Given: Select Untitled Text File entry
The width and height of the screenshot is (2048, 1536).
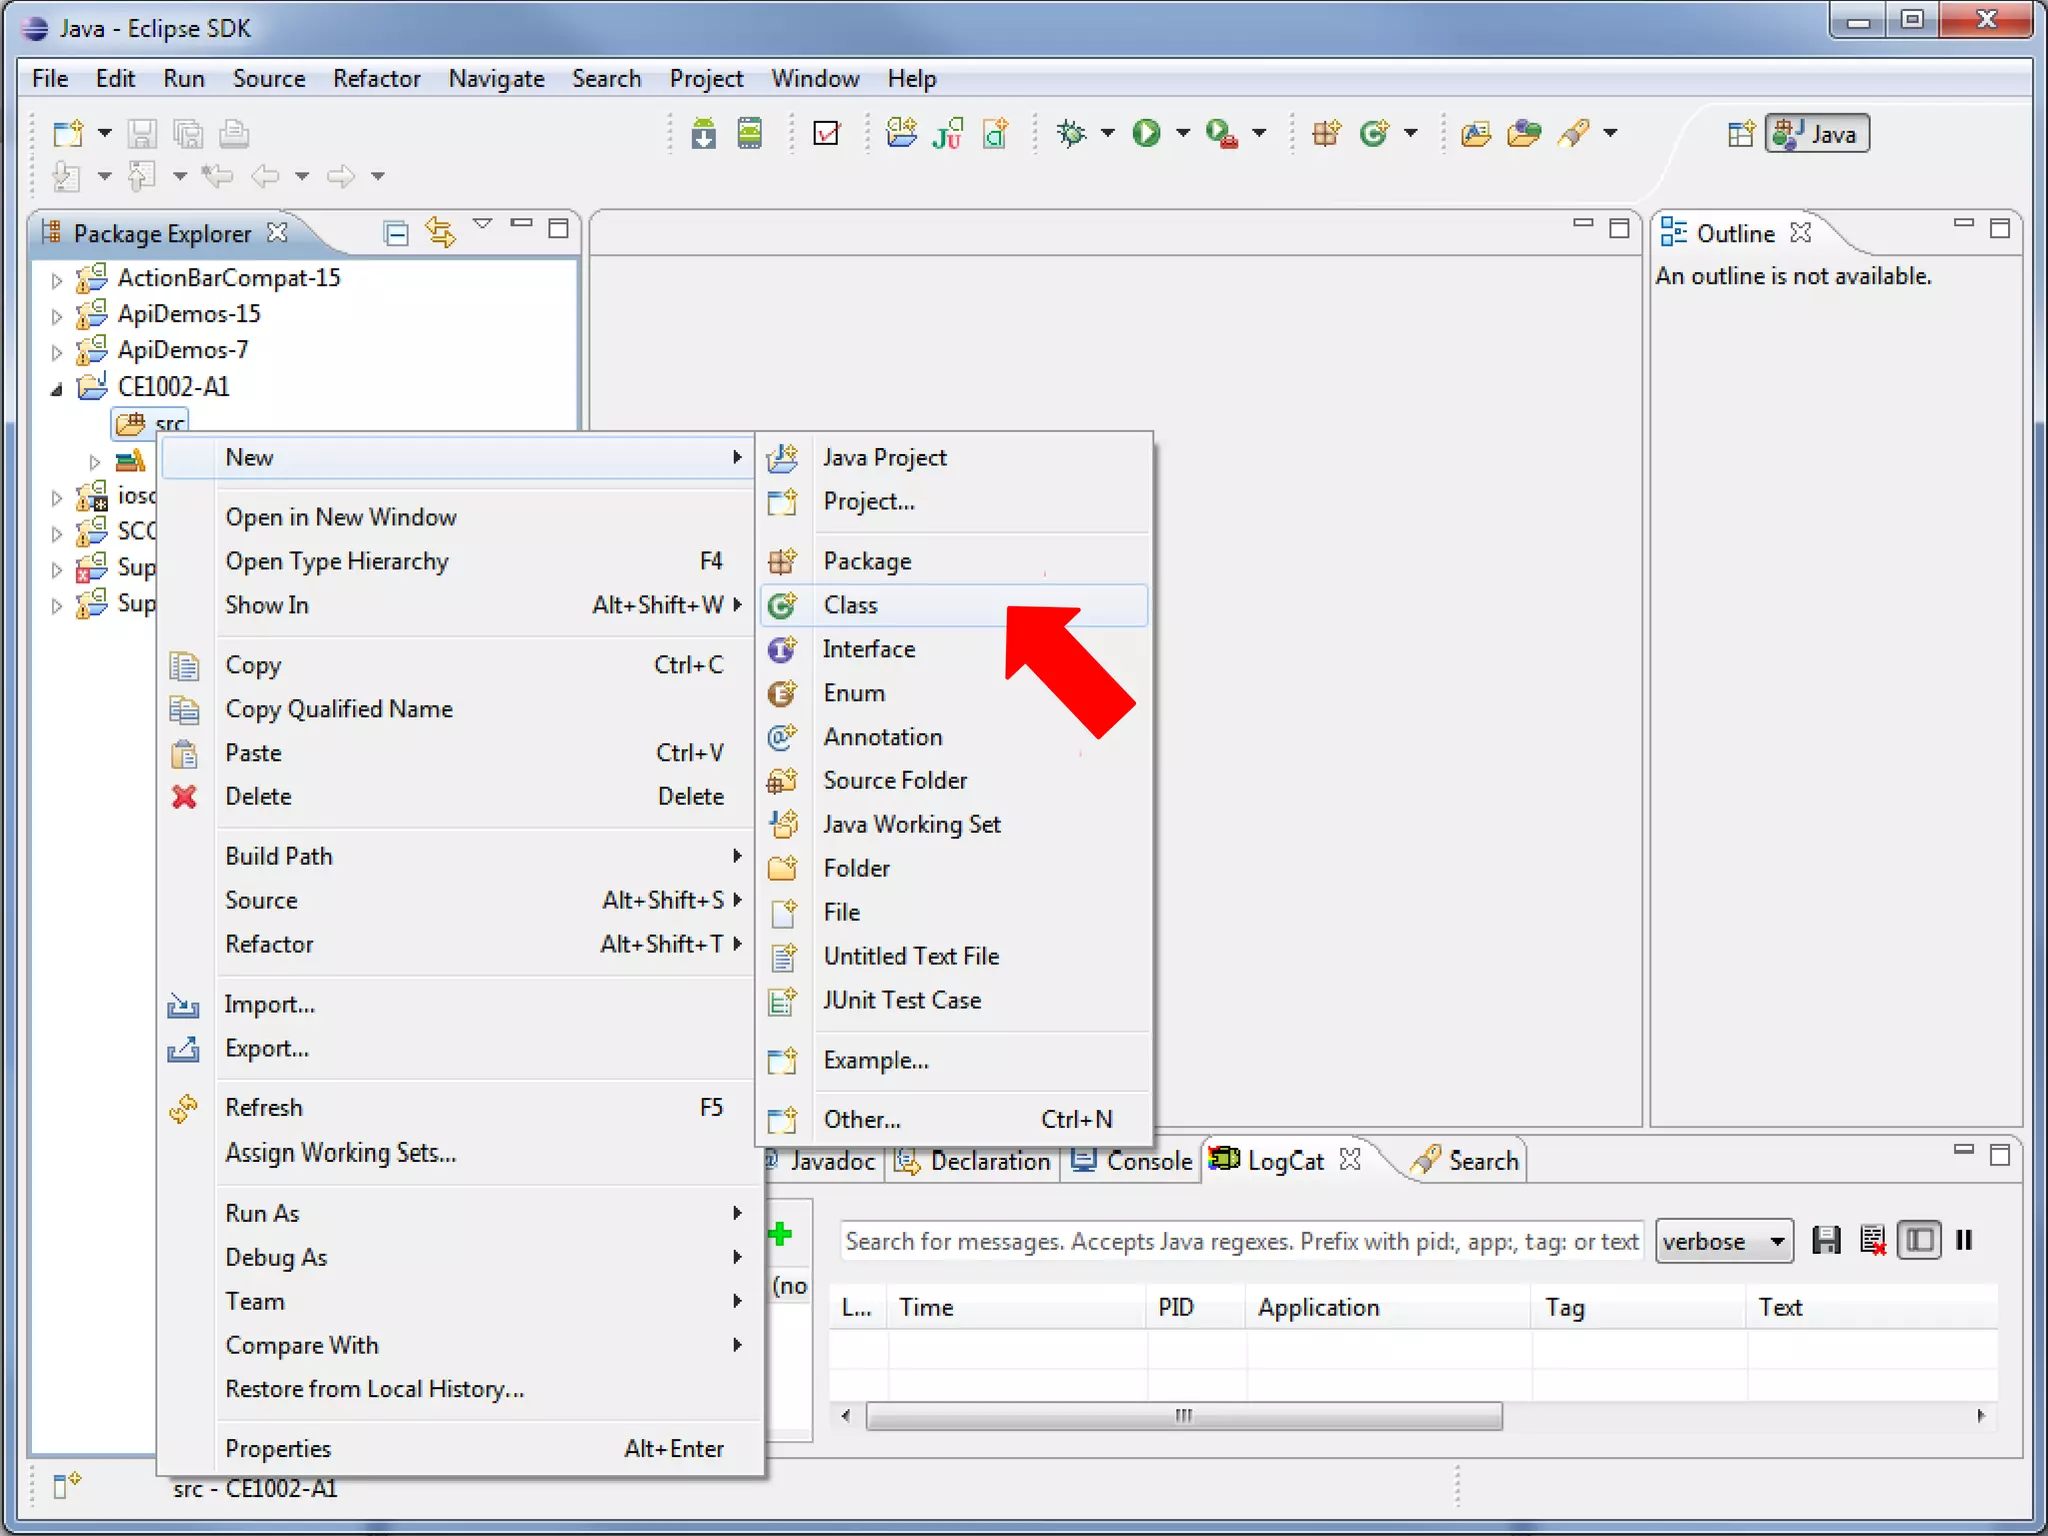Looking at the screenshot, I should [955, 956].
